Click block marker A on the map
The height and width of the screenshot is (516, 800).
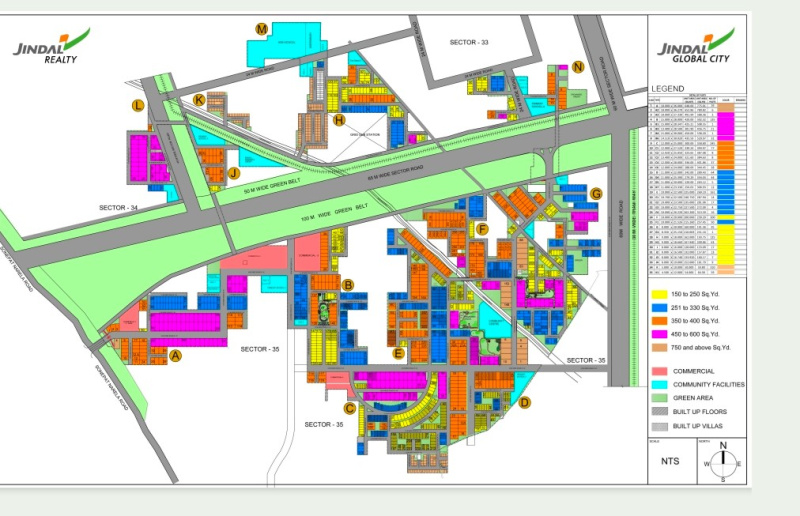176,355
